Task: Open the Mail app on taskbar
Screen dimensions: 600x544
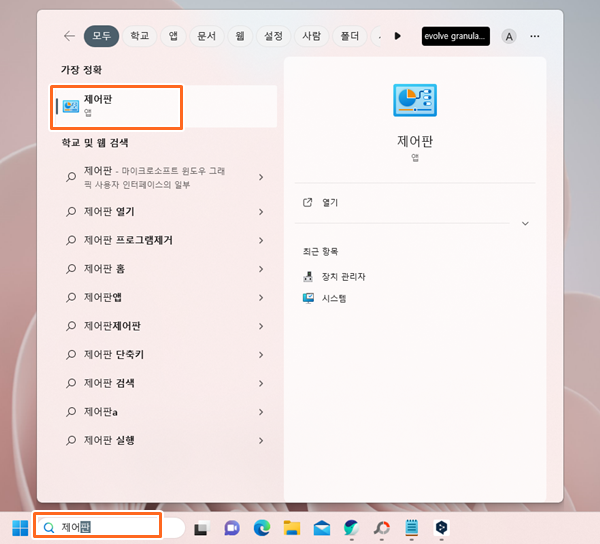Action: [322, 528]
